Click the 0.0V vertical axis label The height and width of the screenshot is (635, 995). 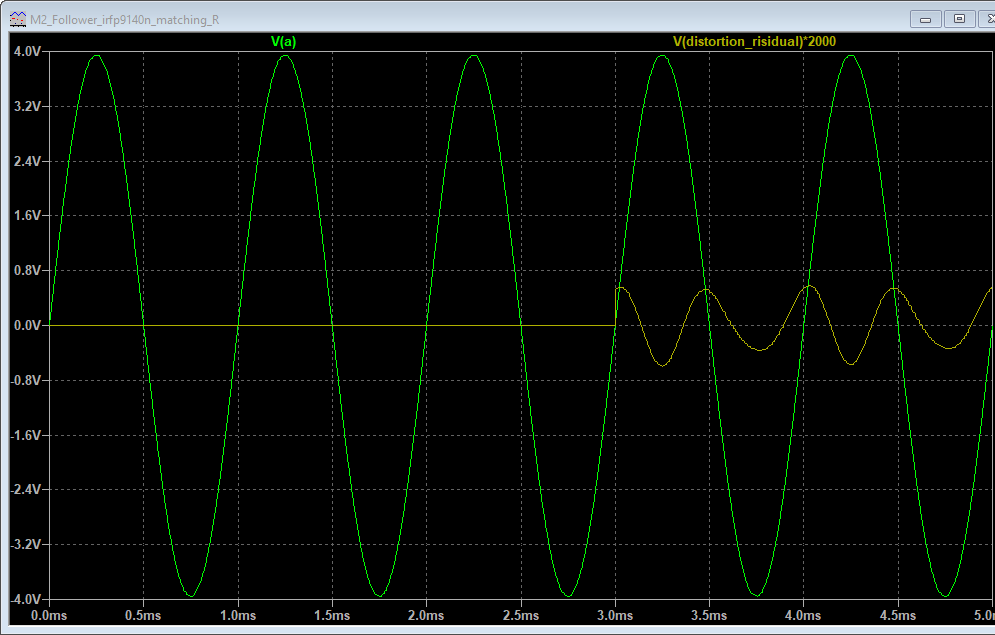[x=27, y=325]
